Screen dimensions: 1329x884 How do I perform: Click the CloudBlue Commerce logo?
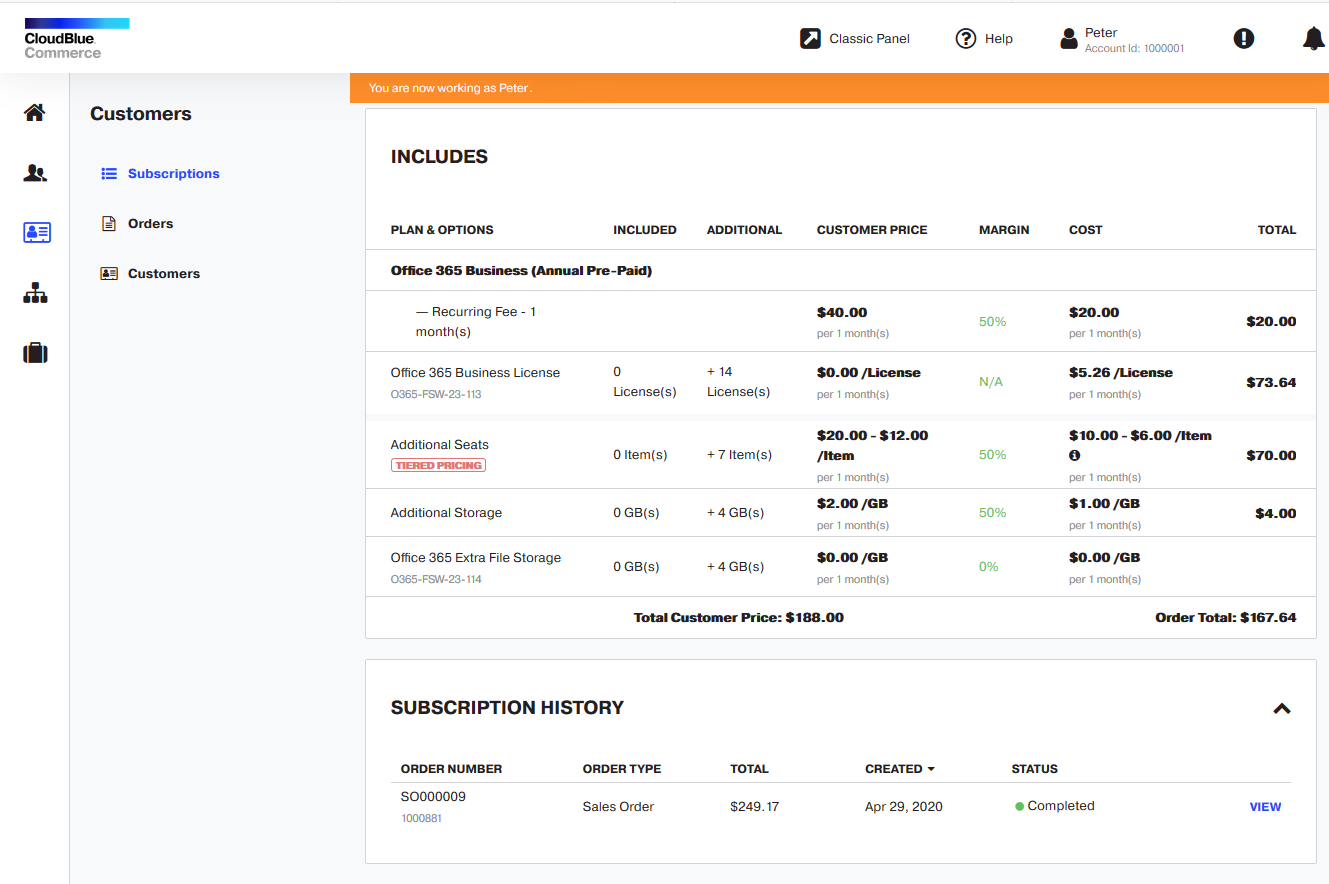click(77, 38)
